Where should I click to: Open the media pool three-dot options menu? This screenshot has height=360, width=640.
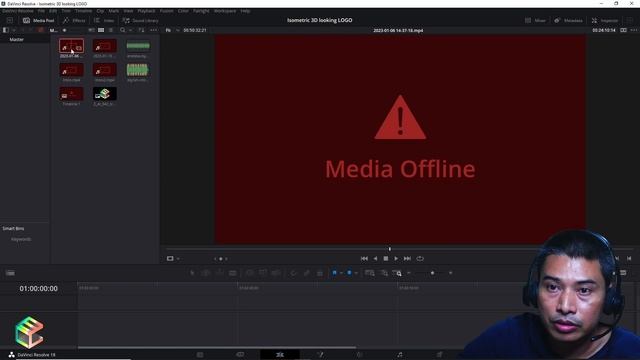153,30
